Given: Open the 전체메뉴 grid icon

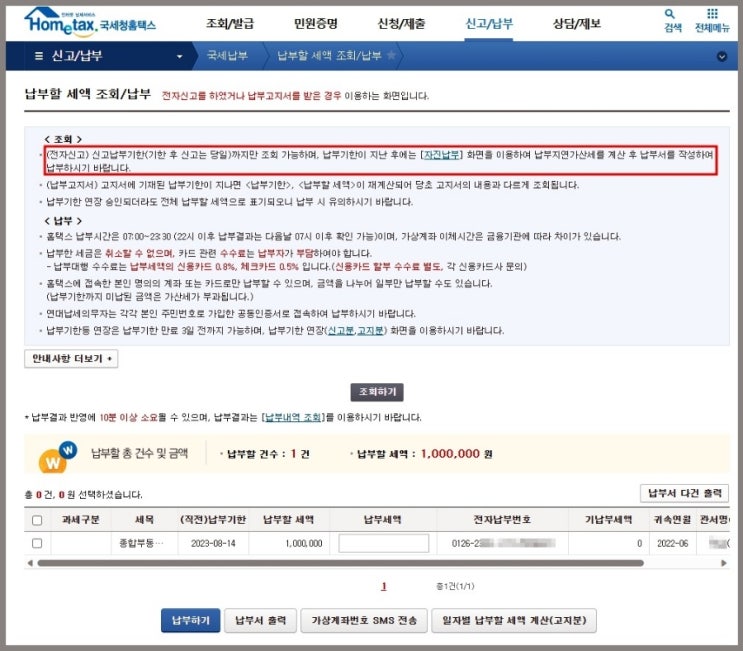Looking at the screenshot, I should pyautogui.click(x=712, y=21).
